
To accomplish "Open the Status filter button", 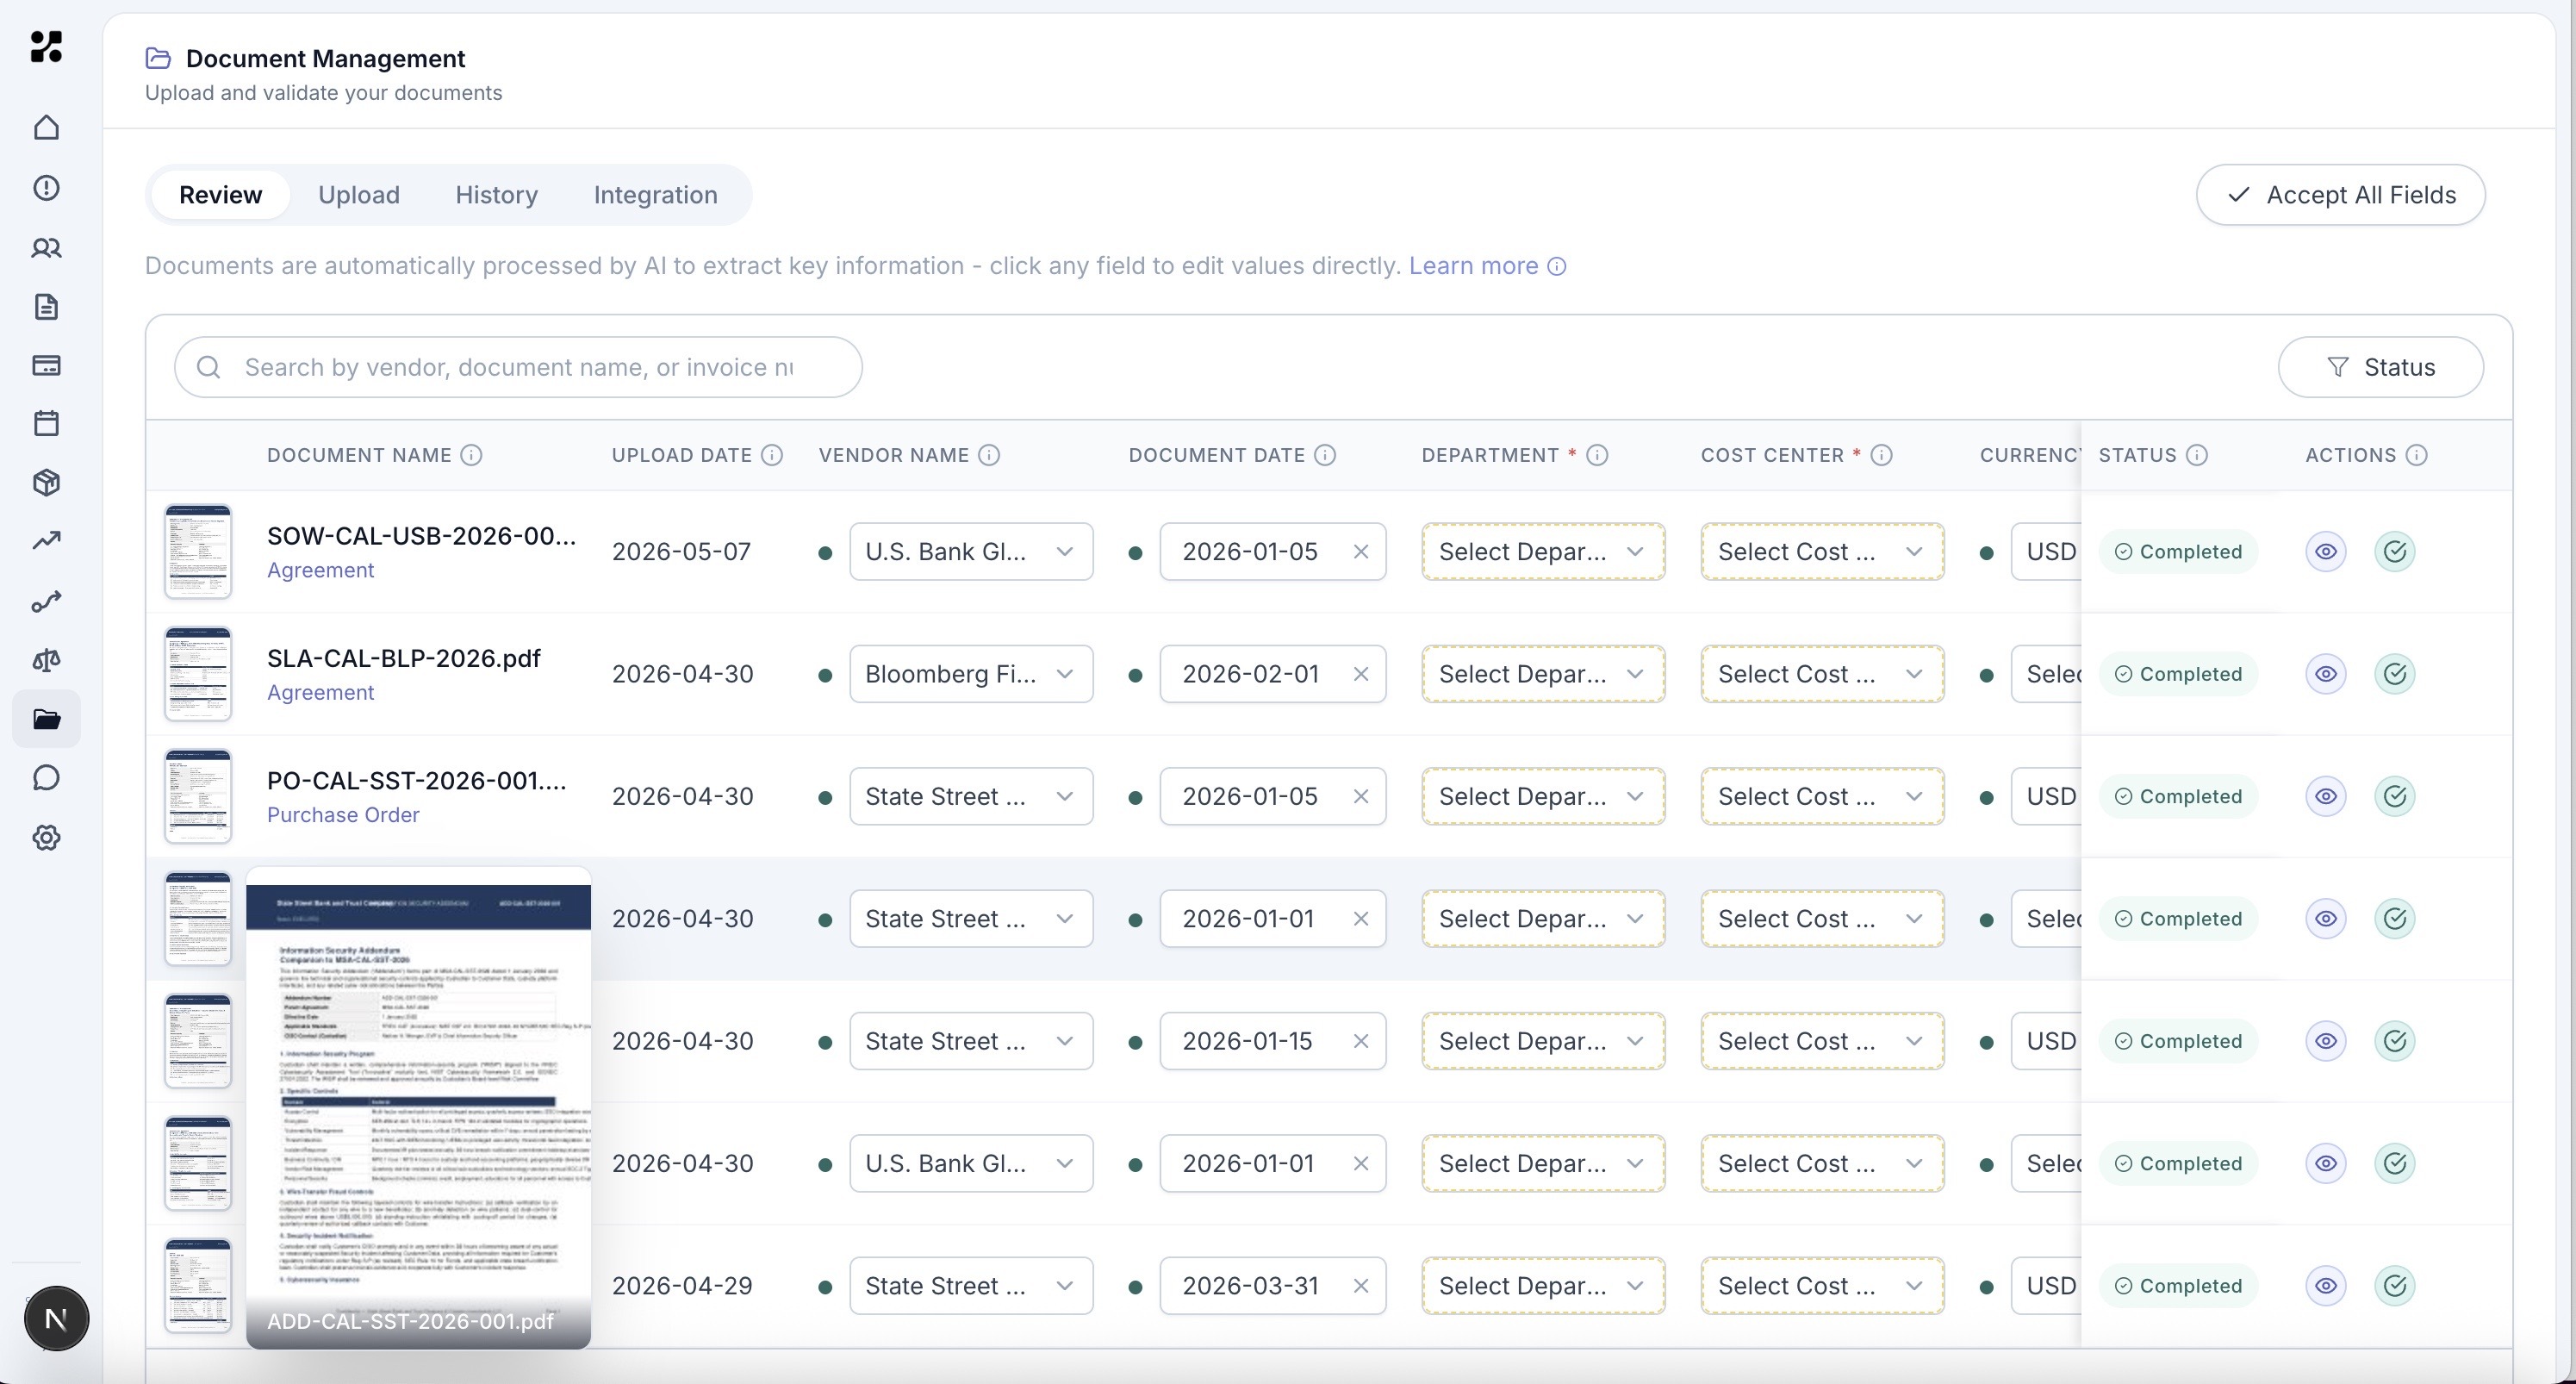I will [2380, 367].
